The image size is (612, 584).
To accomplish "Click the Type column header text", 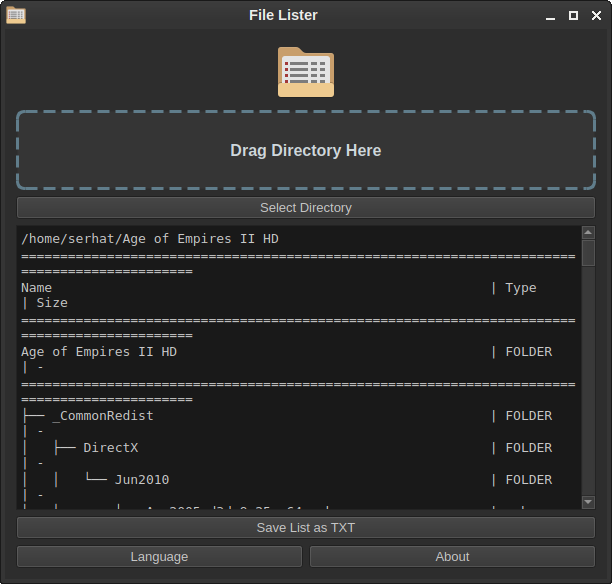I will coord(521,287).
